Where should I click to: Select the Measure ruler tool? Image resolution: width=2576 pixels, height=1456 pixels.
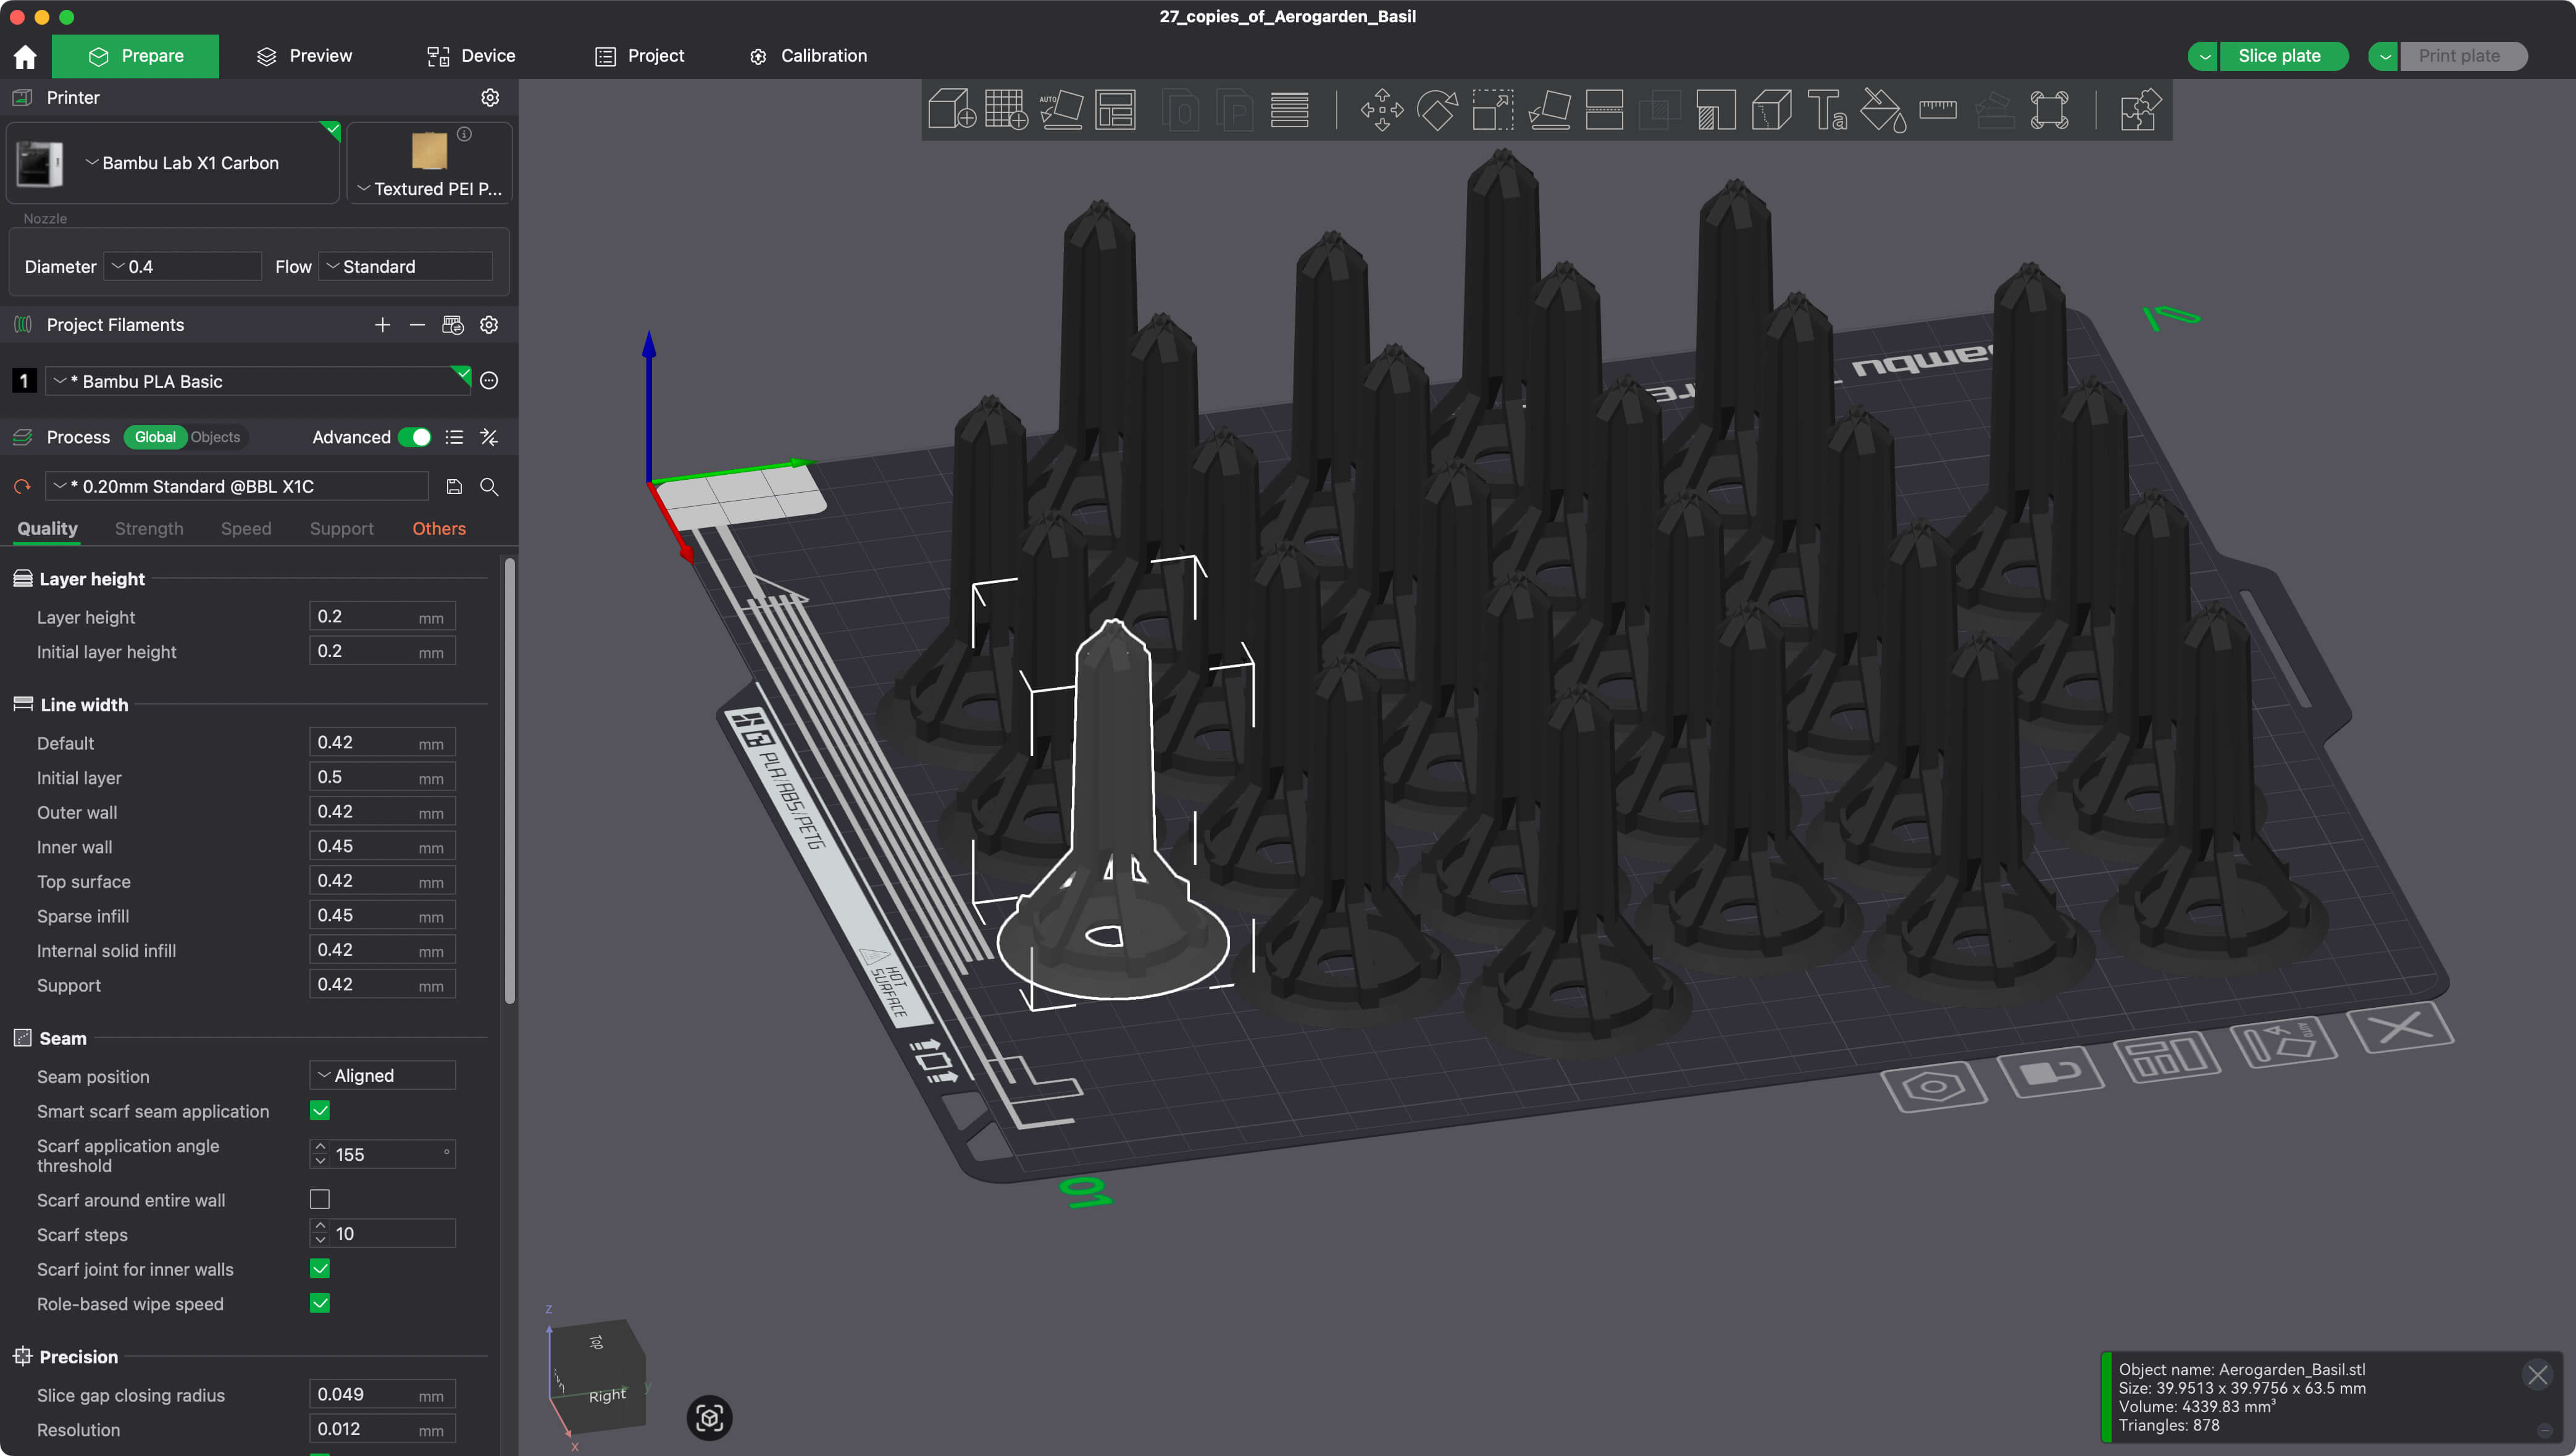click(1938, 109)
